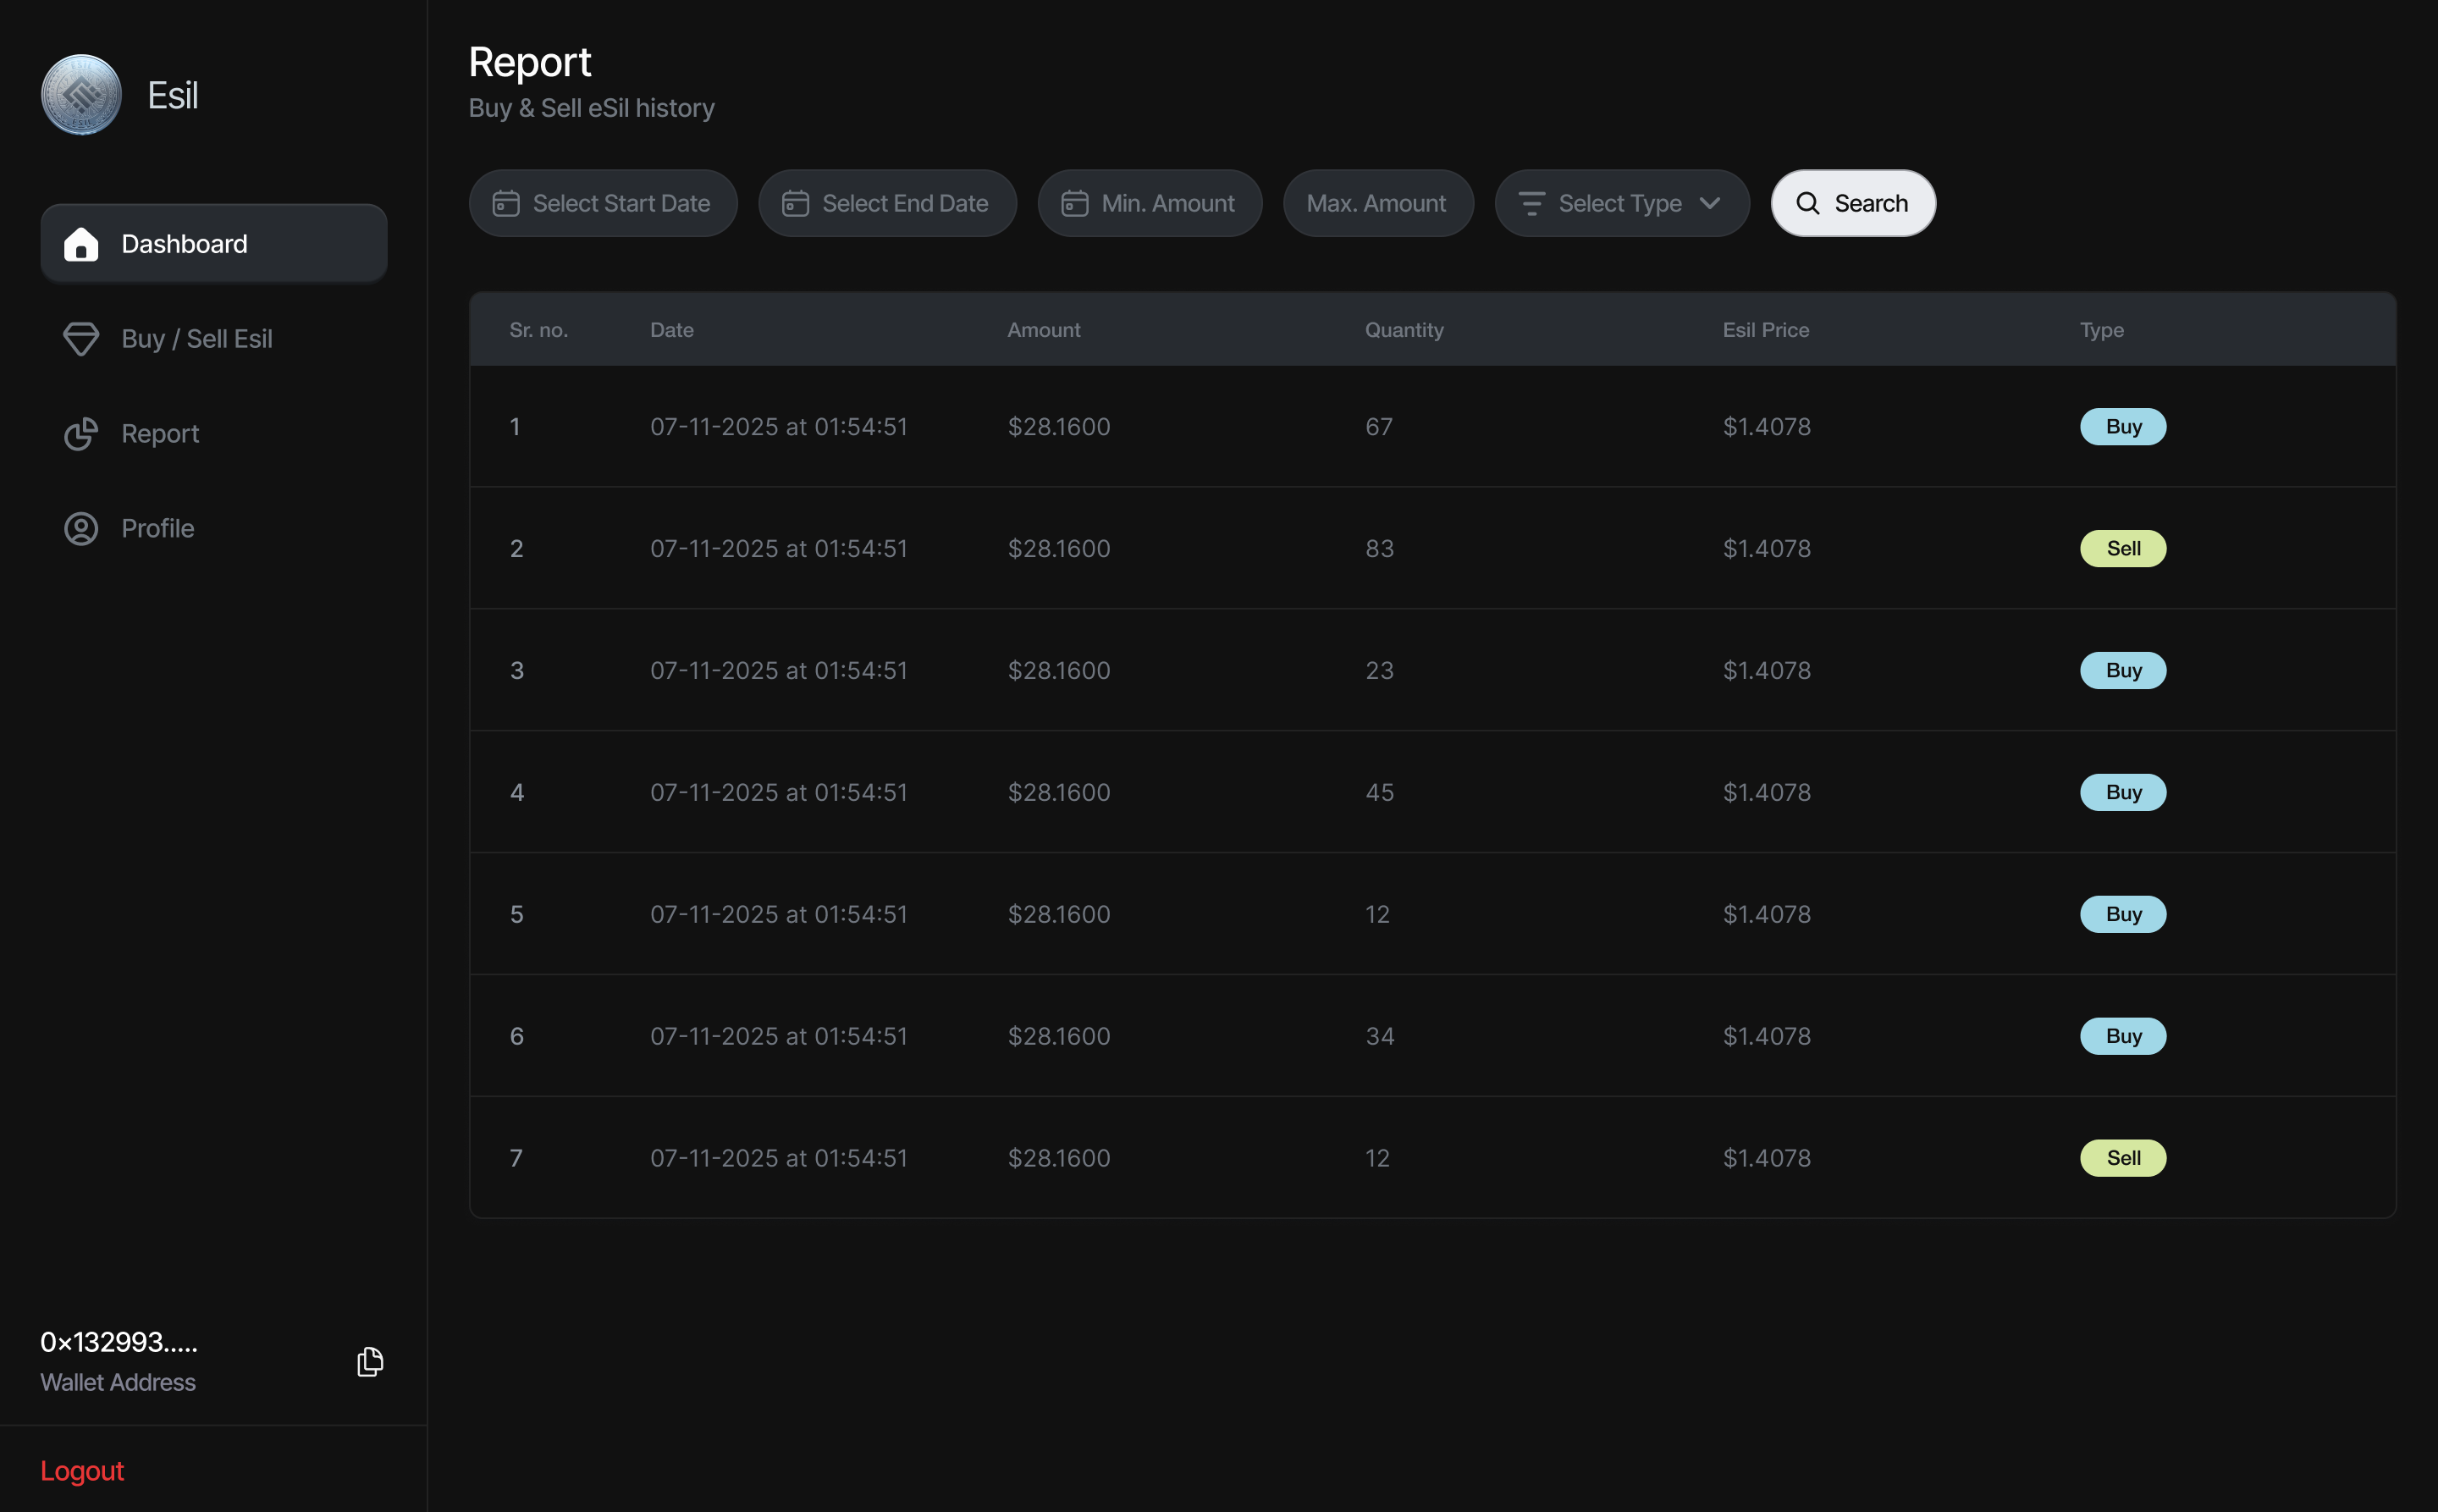This screenshot has height=1512, width=2438.
Task: Click the pie chart Report icon
Action: pos(81,434)
